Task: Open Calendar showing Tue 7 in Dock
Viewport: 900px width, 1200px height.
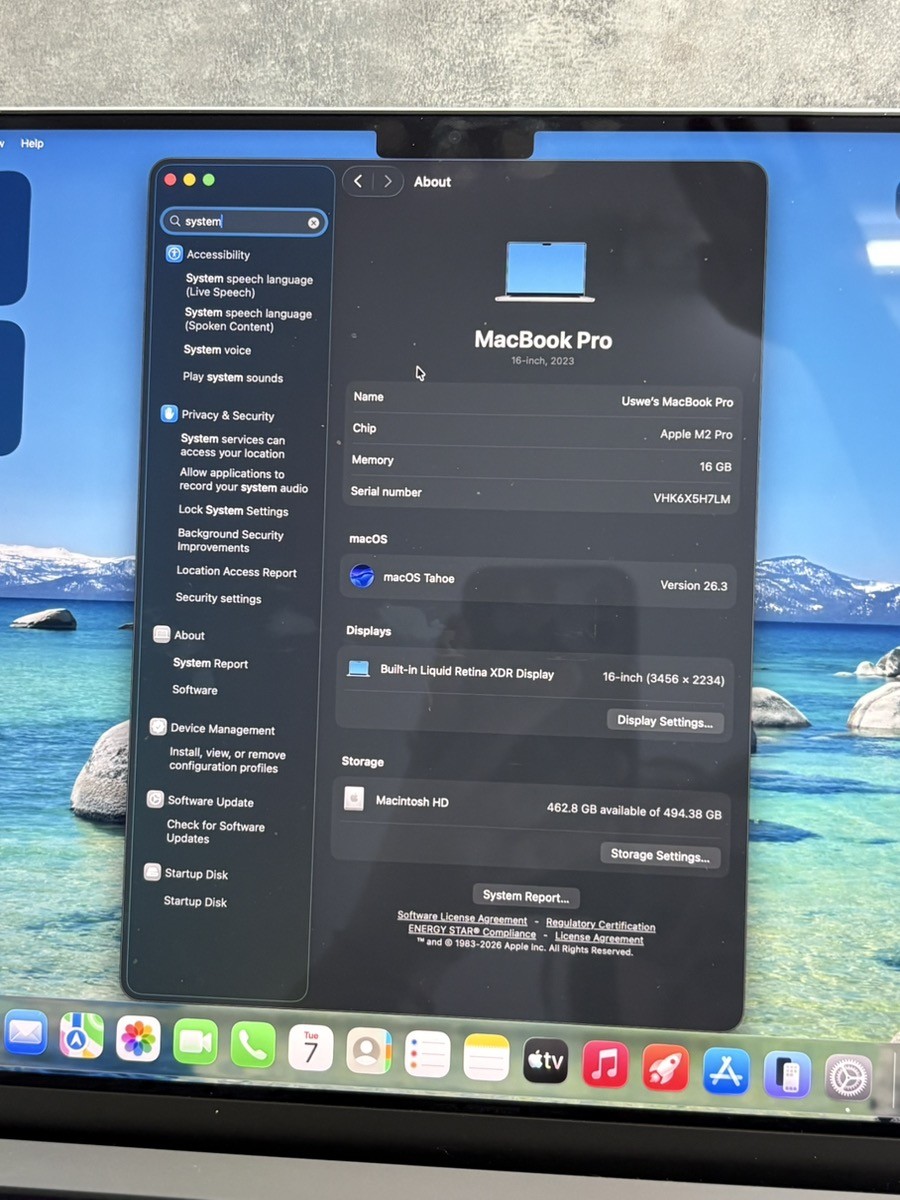Action: click(311, 1048)
